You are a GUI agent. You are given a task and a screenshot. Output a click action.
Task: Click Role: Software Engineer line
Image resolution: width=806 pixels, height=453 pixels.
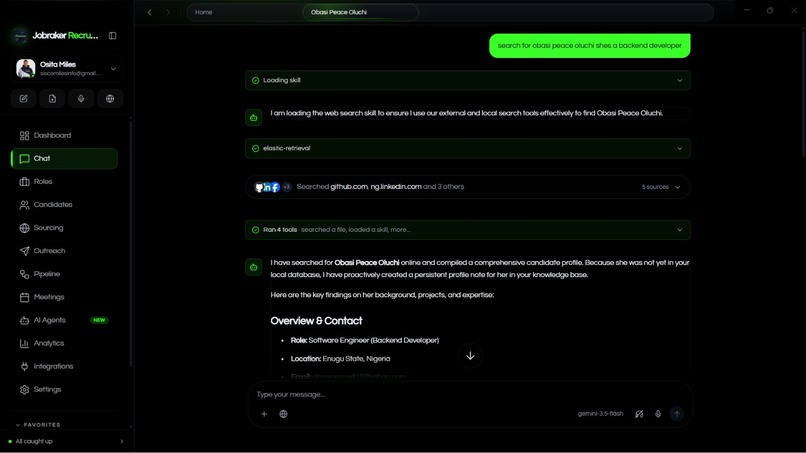pyautogui.click(x=364, y=340)
